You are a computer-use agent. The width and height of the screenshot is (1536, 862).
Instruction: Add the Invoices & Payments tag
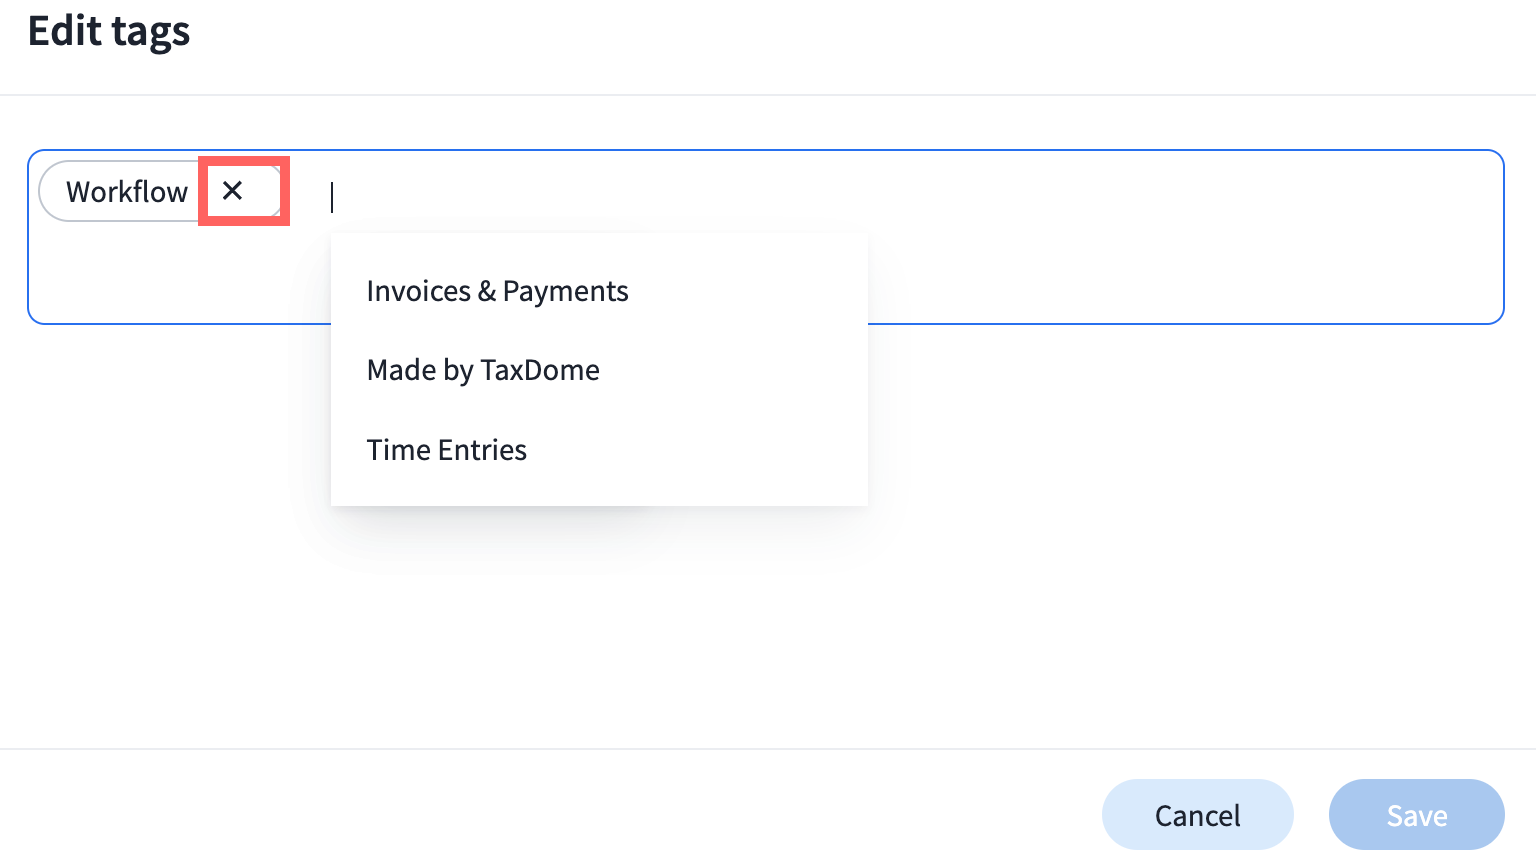497,291
